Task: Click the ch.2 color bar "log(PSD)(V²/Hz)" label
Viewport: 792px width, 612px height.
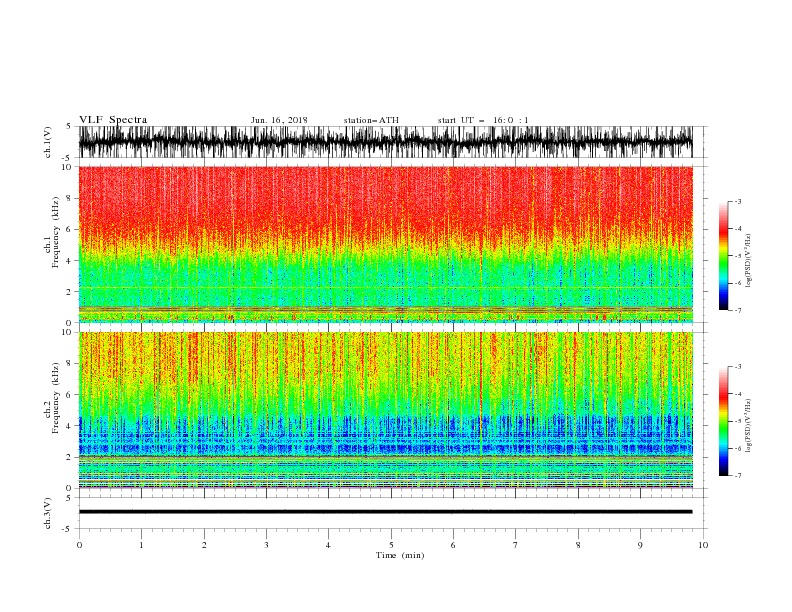Action: [749, 425]
